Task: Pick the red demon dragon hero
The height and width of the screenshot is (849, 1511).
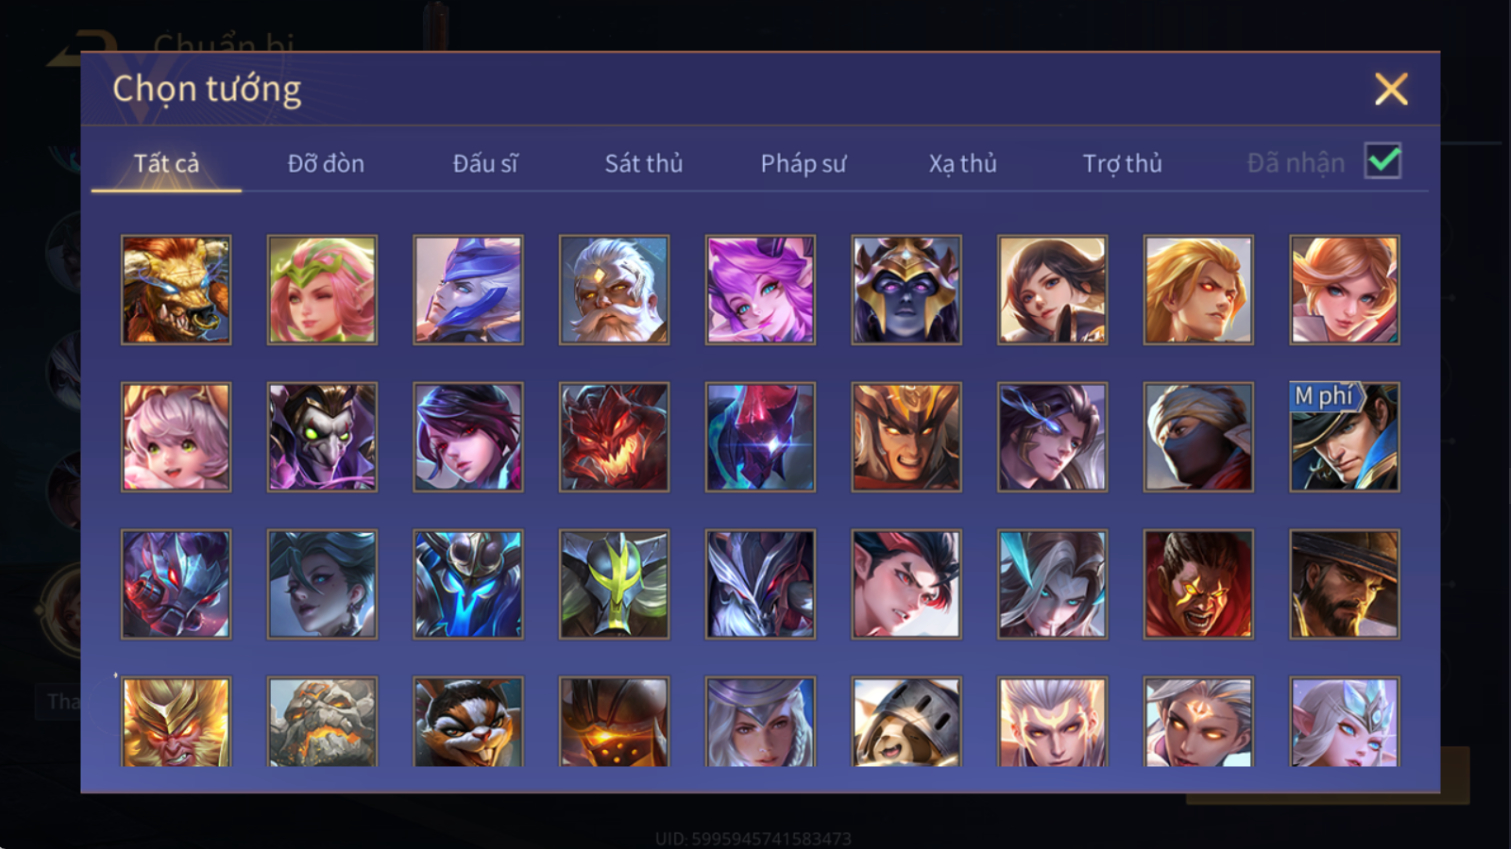Action: pyautogui.click(x=614, y=437)
